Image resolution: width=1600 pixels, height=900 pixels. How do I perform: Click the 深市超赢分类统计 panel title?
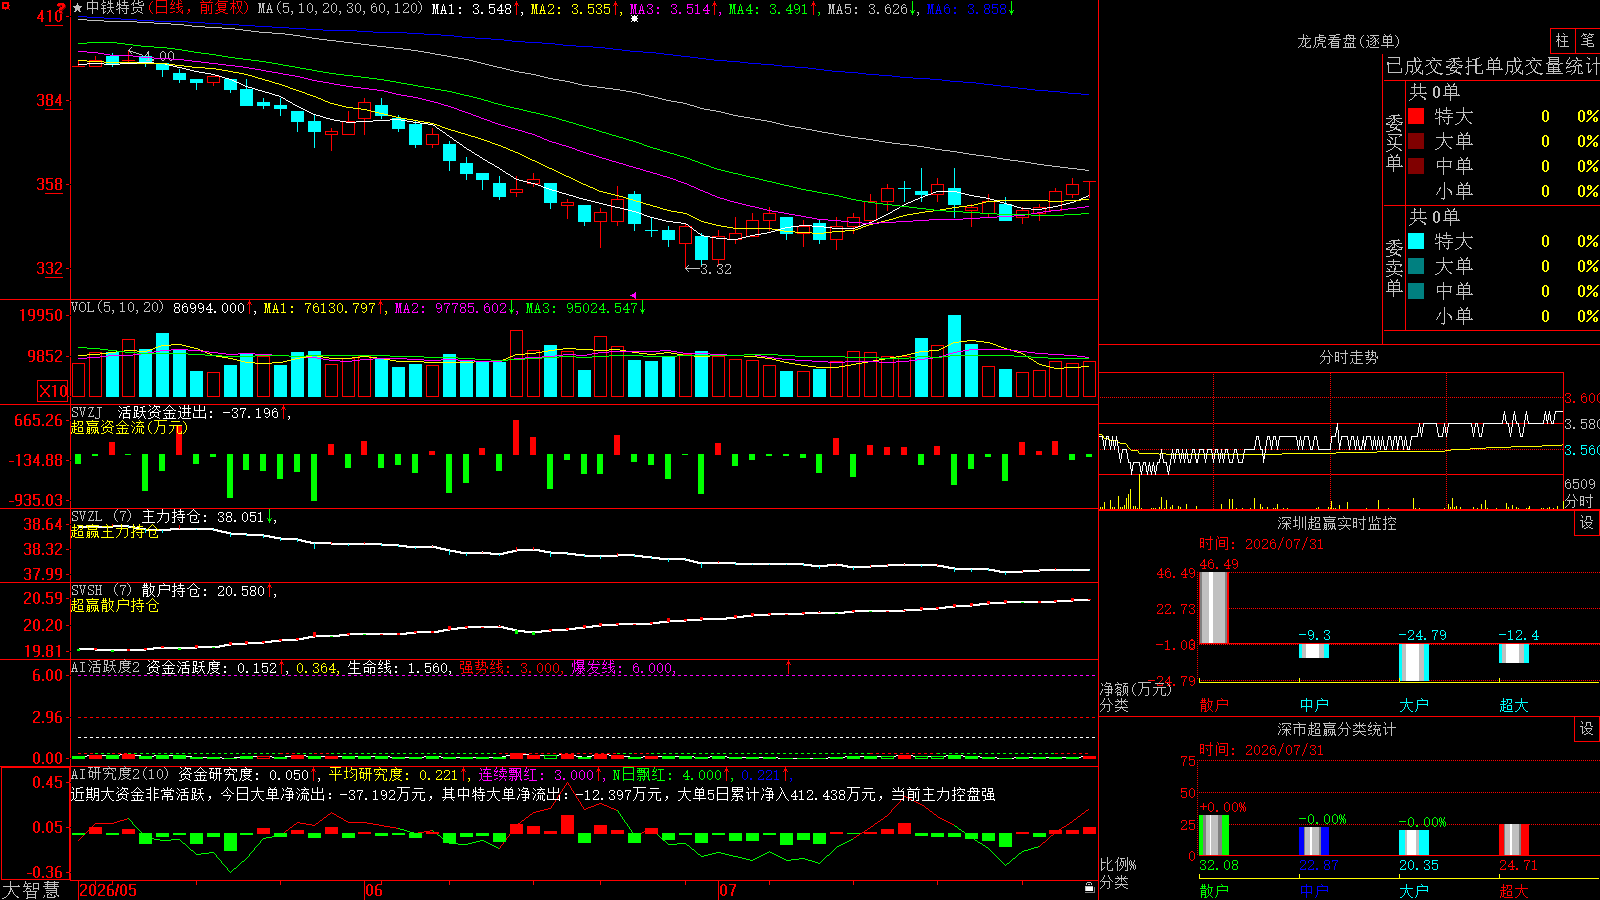[1336, 730]
